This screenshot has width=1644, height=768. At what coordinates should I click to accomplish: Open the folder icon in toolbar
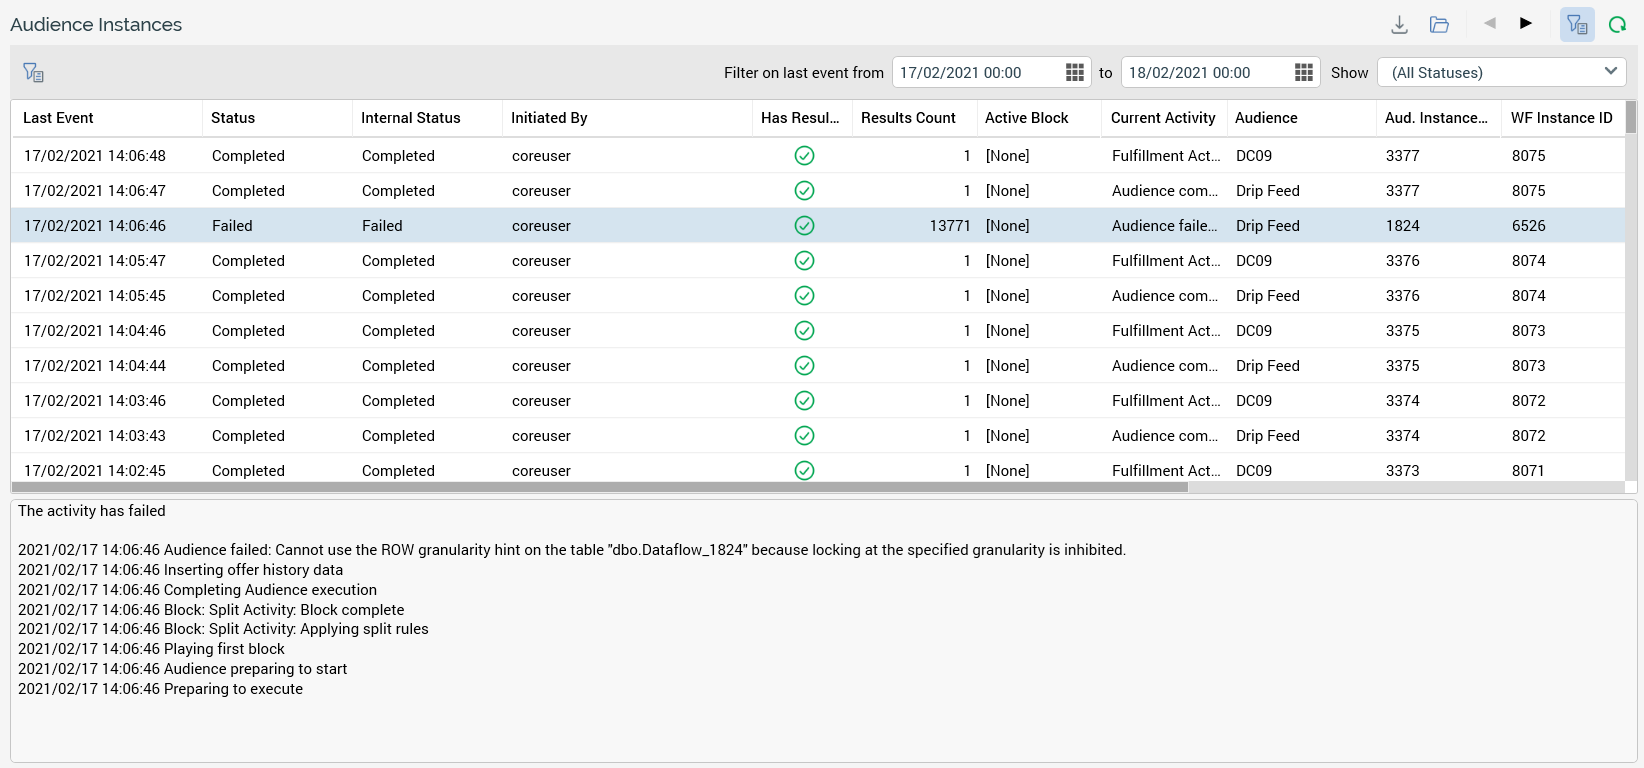(1439, 25)
